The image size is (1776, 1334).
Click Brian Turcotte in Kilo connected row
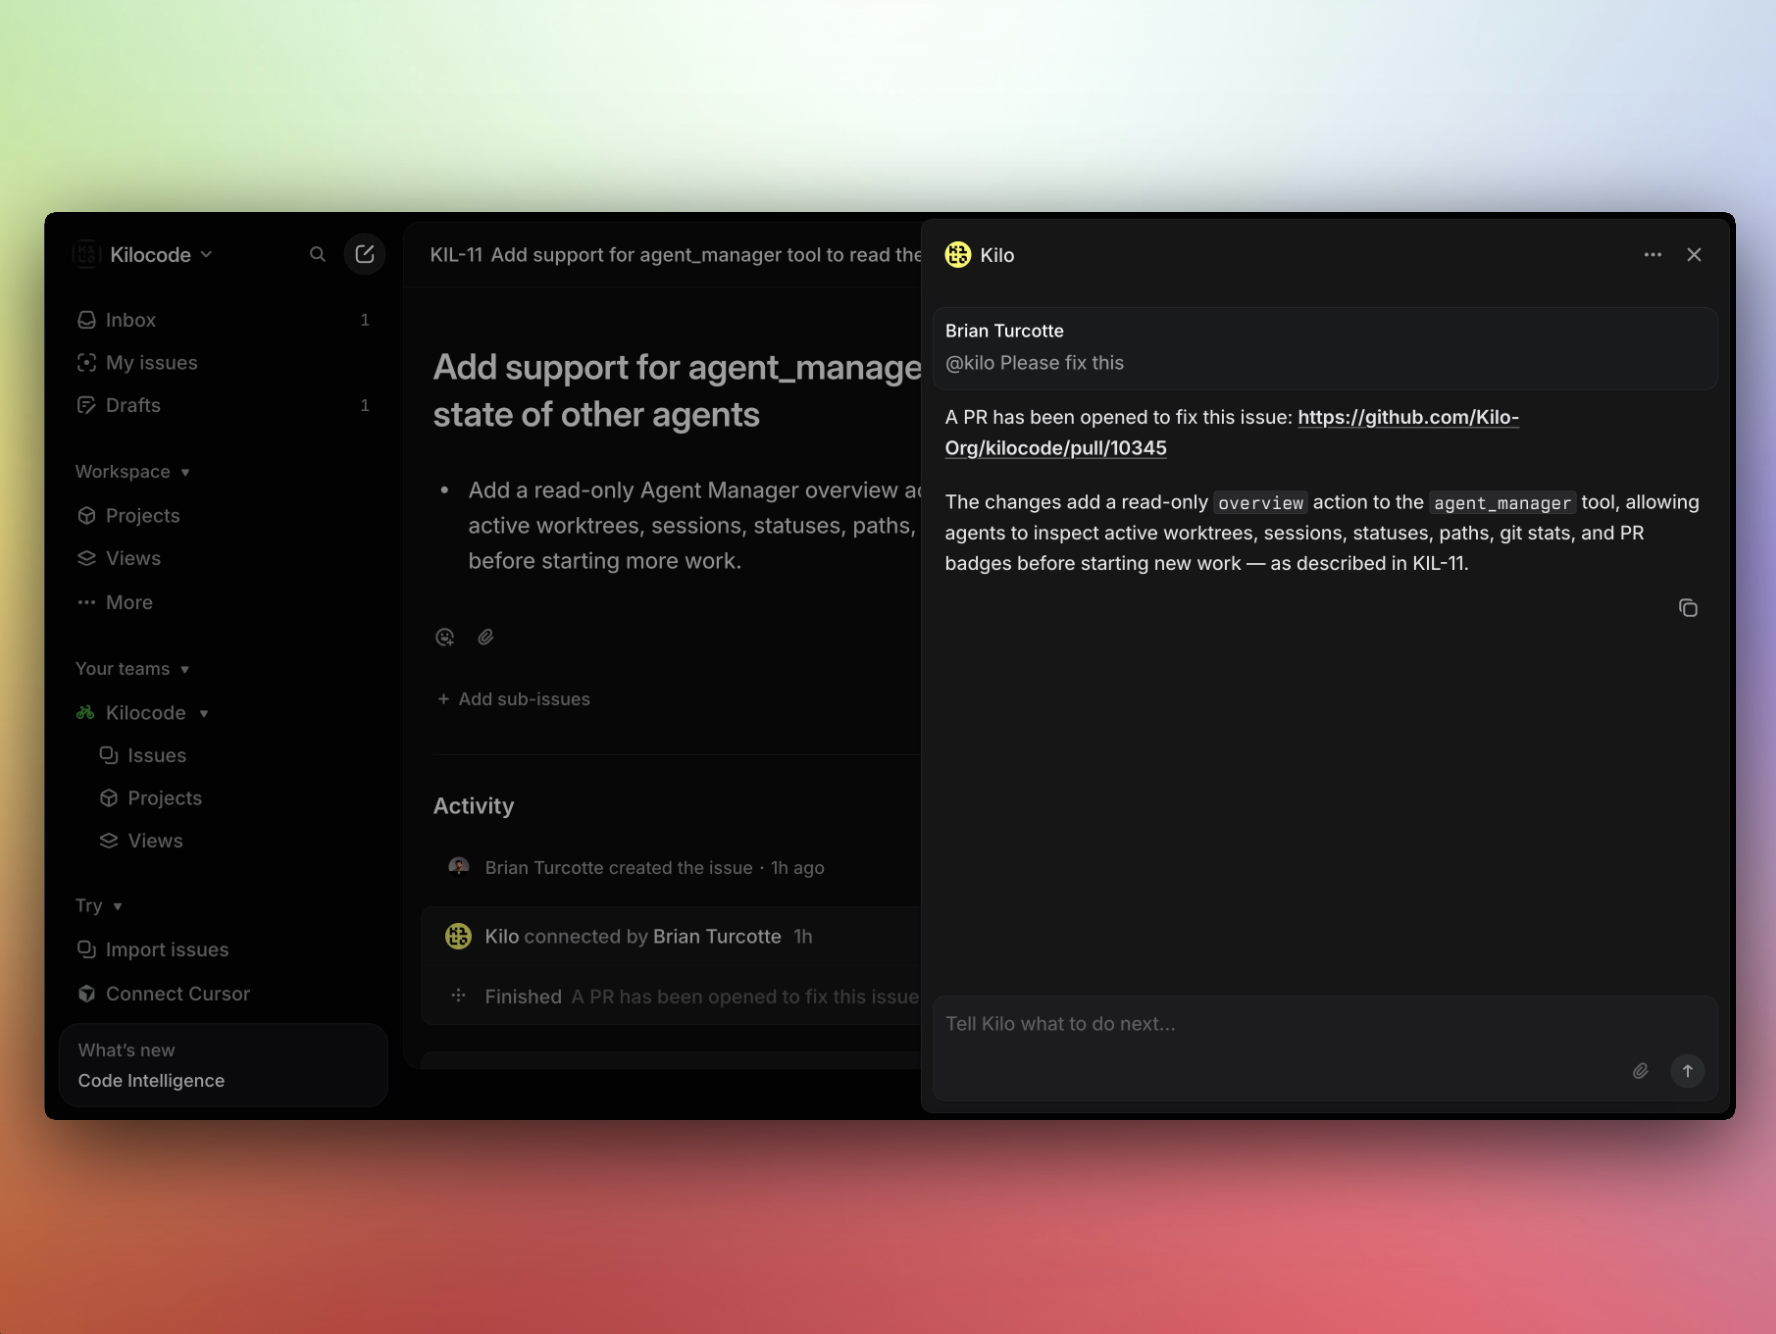pyautogui.click(x=717, y=936)
